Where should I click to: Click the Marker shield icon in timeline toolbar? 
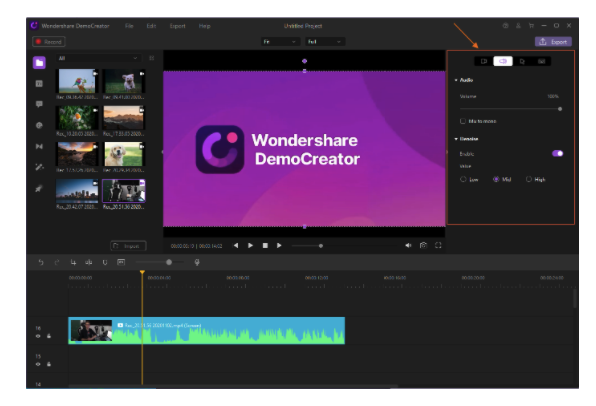click(105, 262)
